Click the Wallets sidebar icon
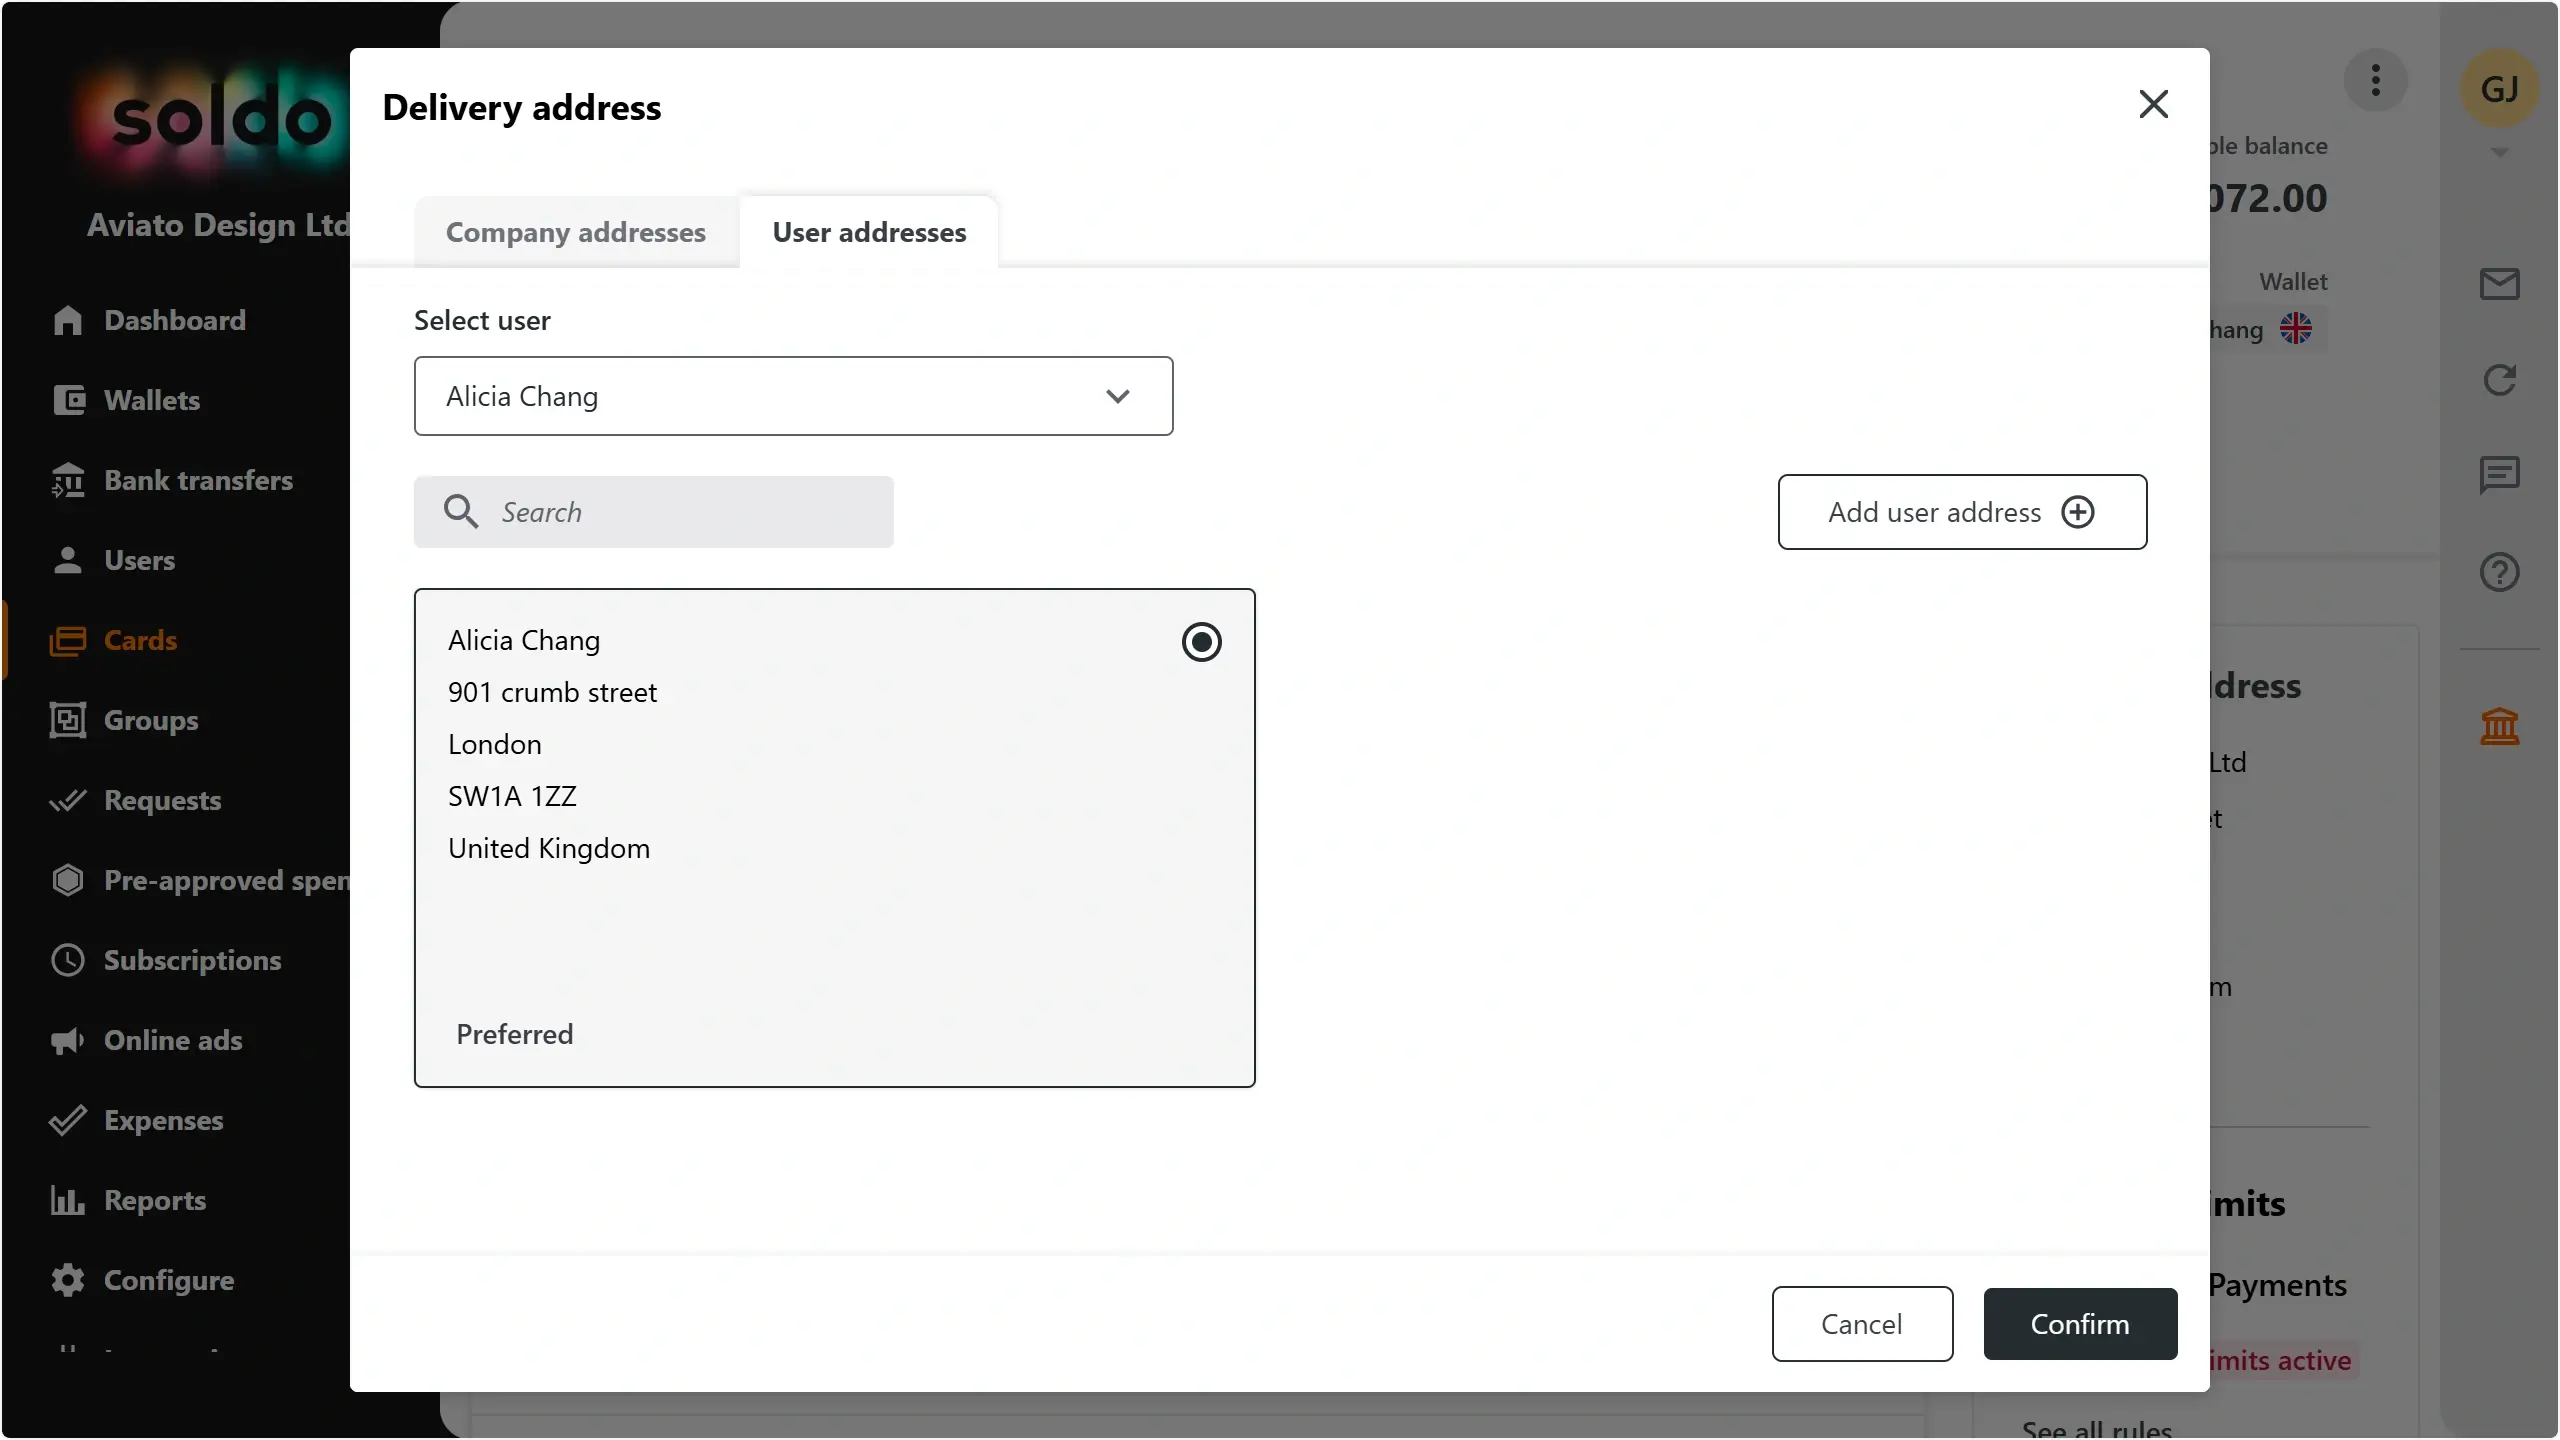Screen dimensions: 2560x1440 coord(68,400)
